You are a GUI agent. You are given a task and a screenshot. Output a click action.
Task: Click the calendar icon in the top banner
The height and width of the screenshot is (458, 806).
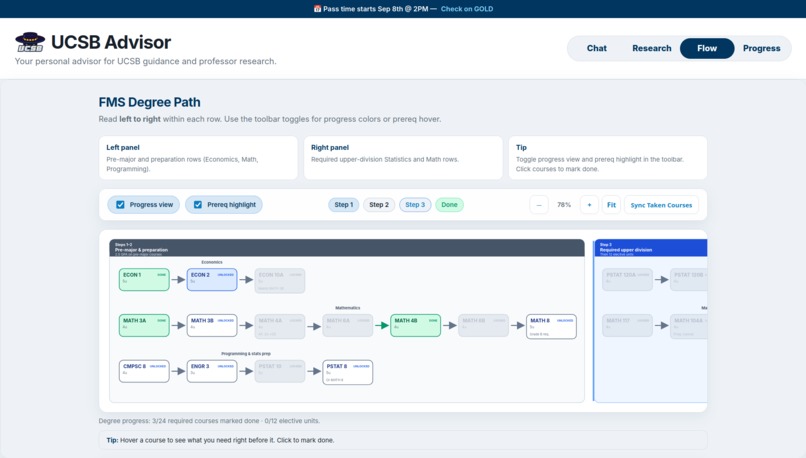coord(317,9)
